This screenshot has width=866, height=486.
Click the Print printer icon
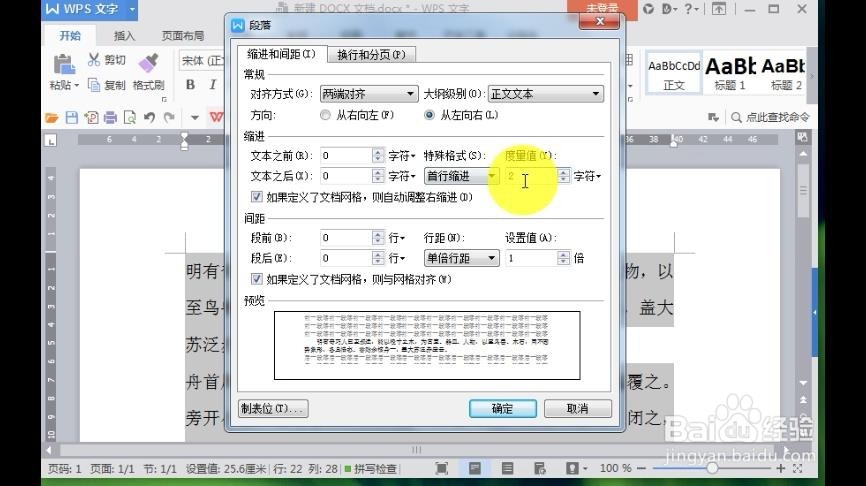click(x=110, y=117)
